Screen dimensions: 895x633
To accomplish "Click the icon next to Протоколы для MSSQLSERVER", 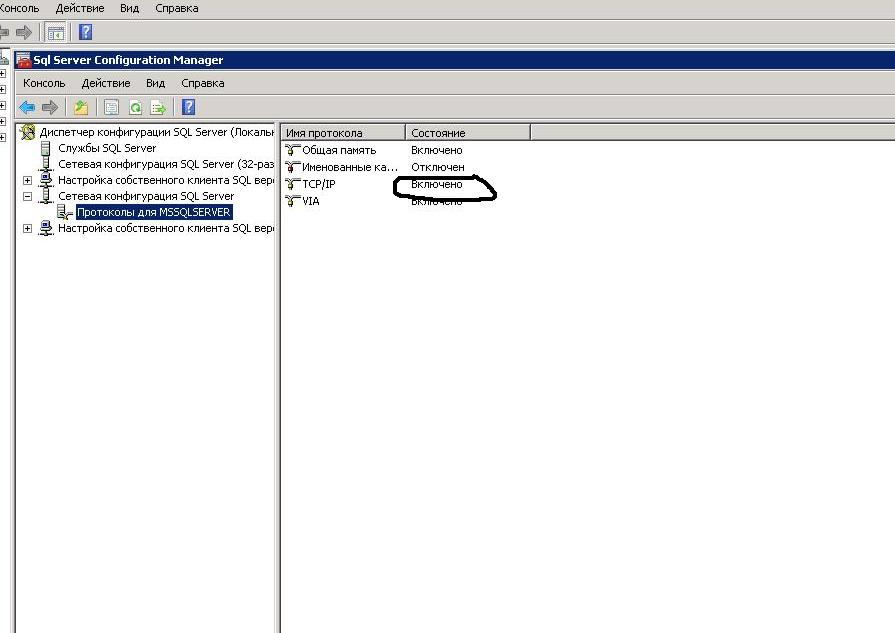I will tap(65, 212).
